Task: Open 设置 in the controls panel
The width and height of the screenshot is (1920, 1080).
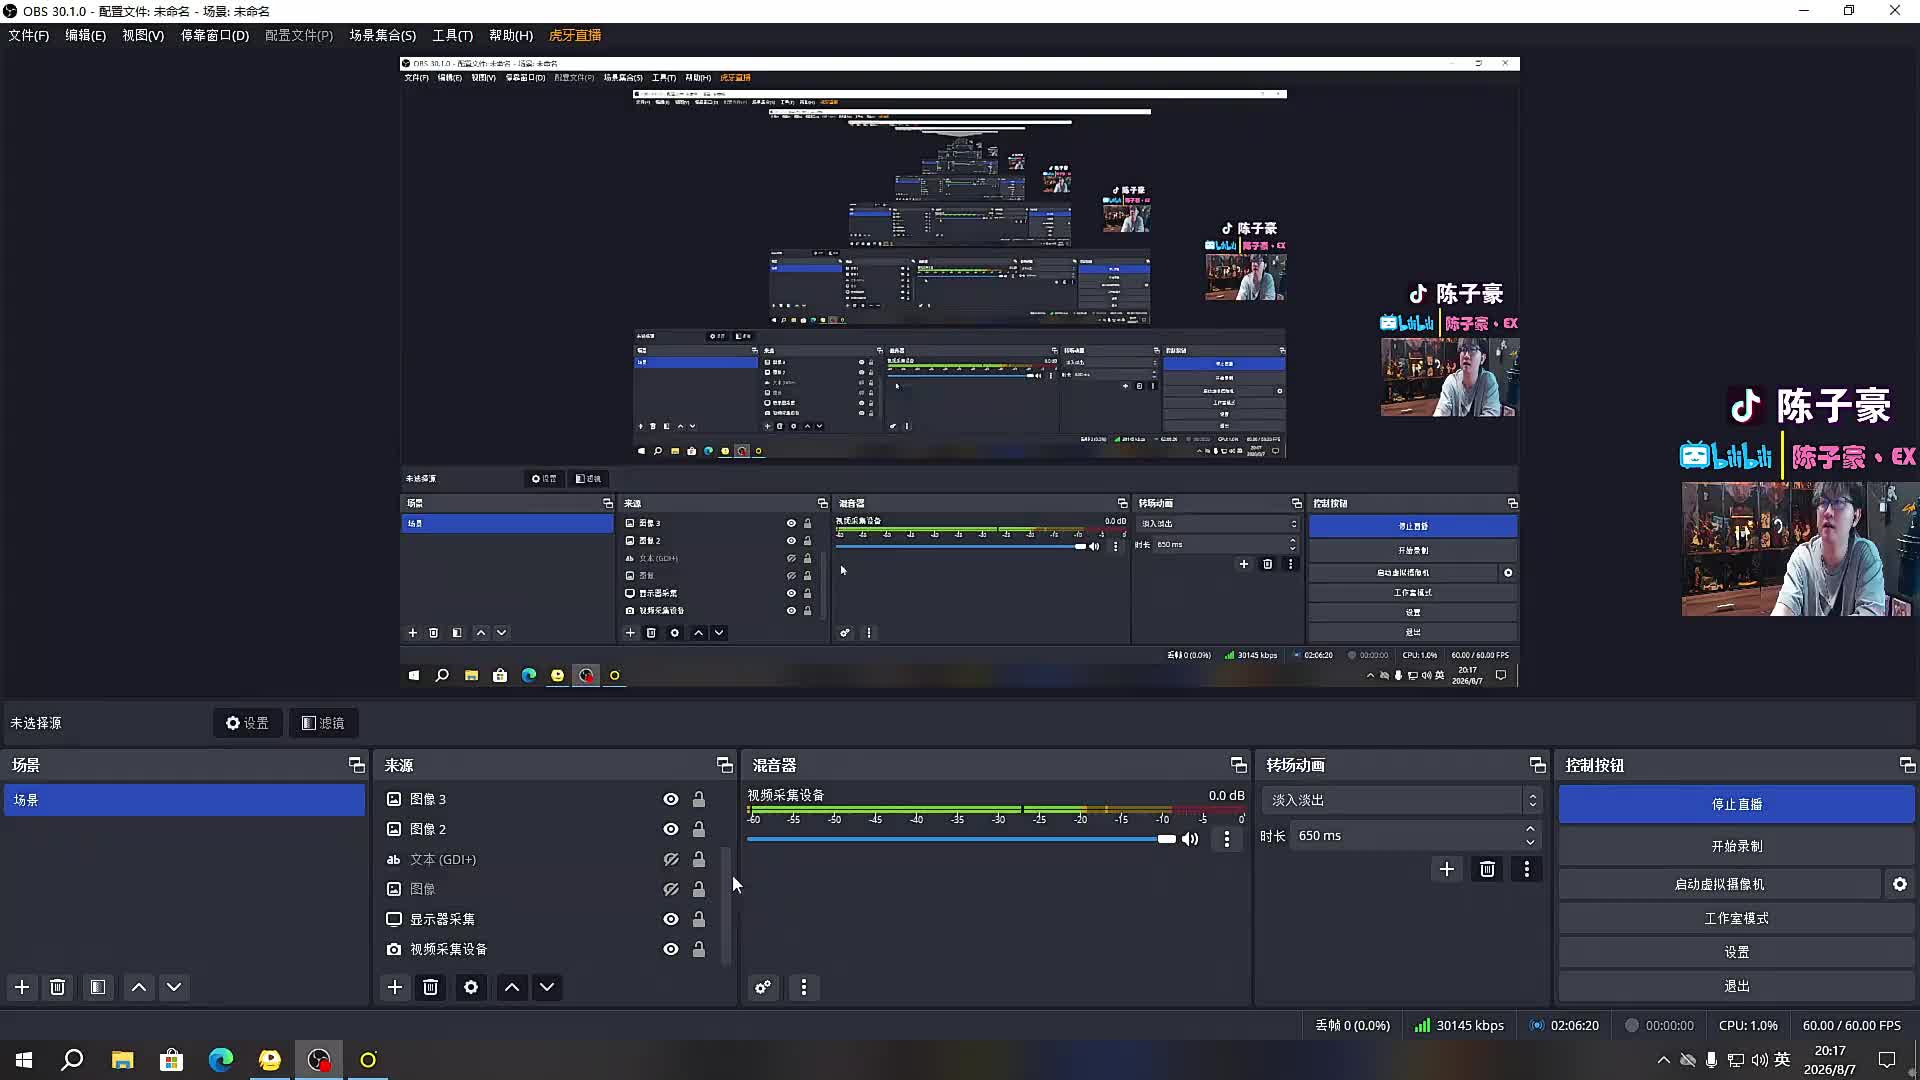Action: [1737, 952]
